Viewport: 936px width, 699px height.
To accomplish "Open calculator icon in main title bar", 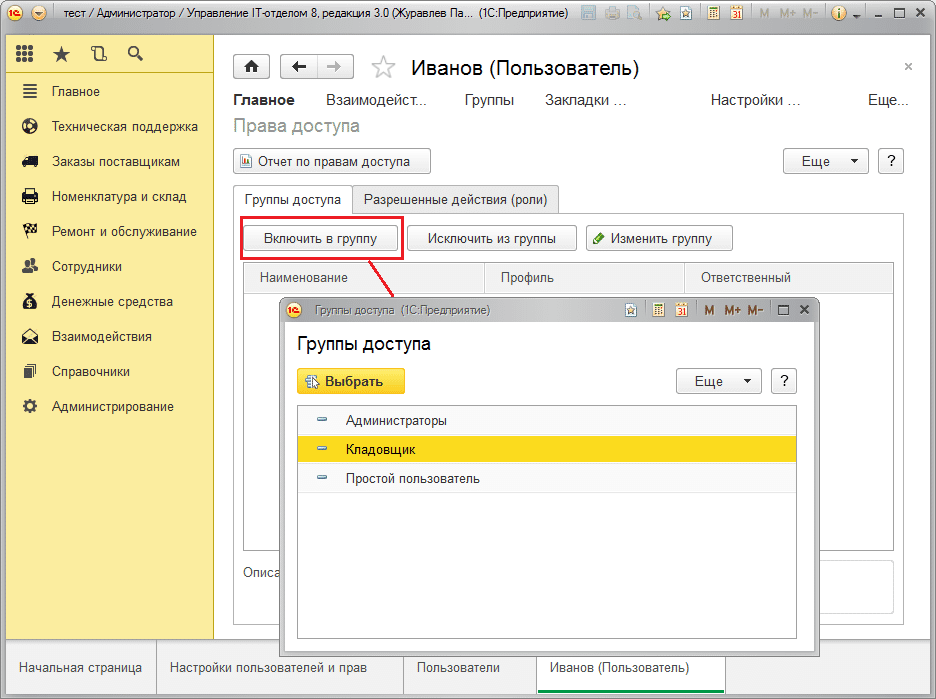I will pyautogui.click(x=713, y=13).
